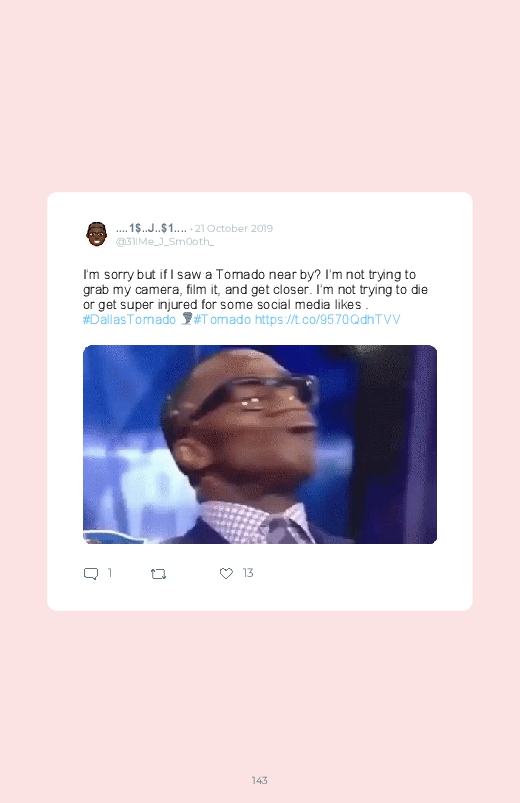Viewport: 520px width, 803px height.
Task: Click the tweet text starting "I'm sorry but"
Action: pyautogui.click(x=255, y=297)
